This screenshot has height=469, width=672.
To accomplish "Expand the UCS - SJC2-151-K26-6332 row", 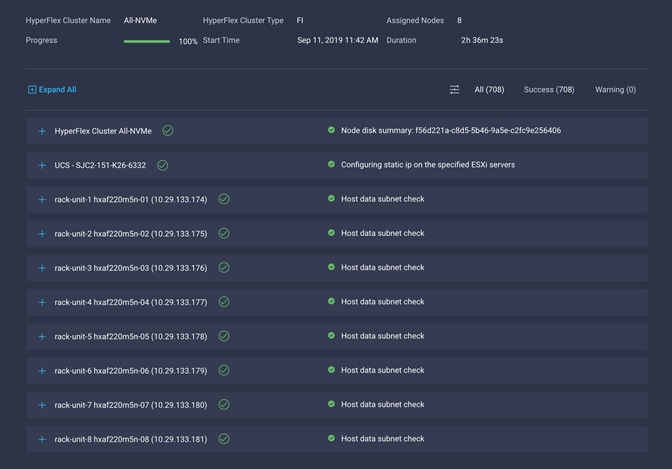I will [x=42, y=165].
